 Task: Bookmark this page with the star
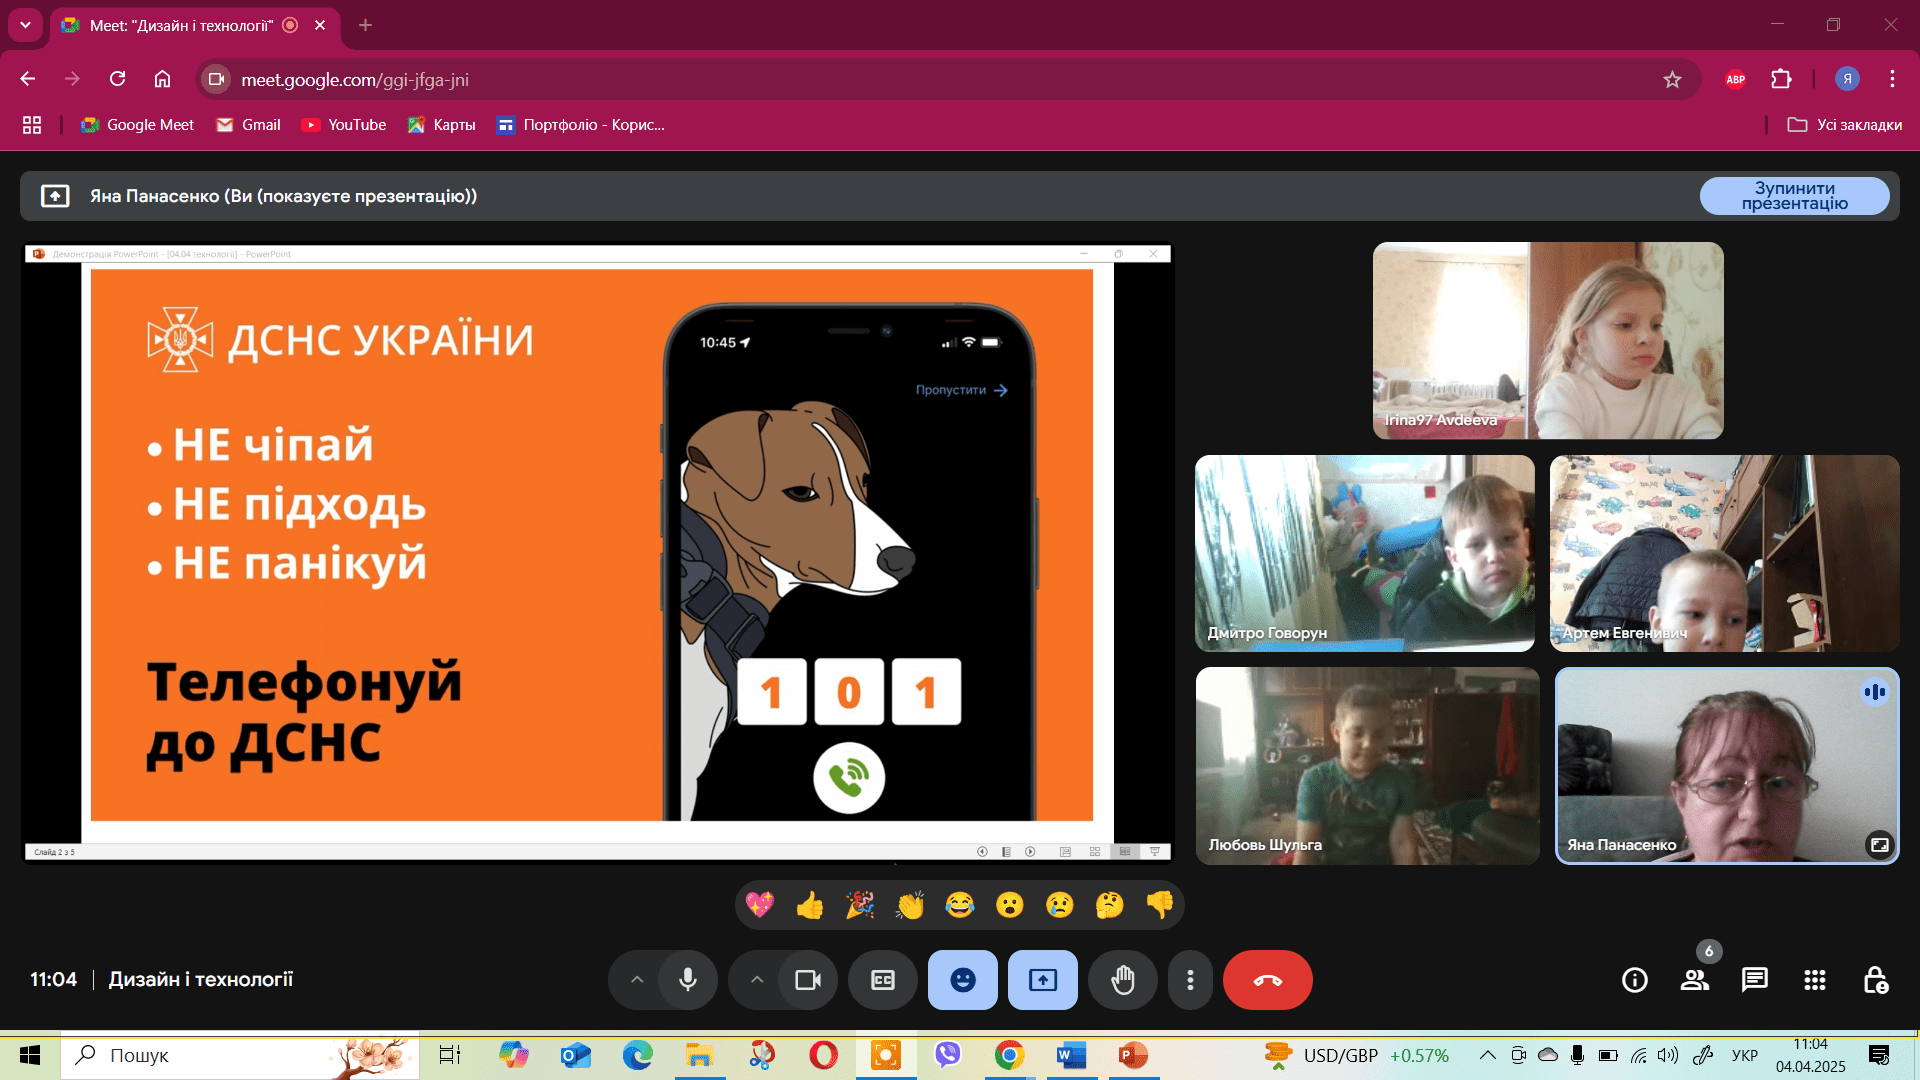(x=1672, y=79)
